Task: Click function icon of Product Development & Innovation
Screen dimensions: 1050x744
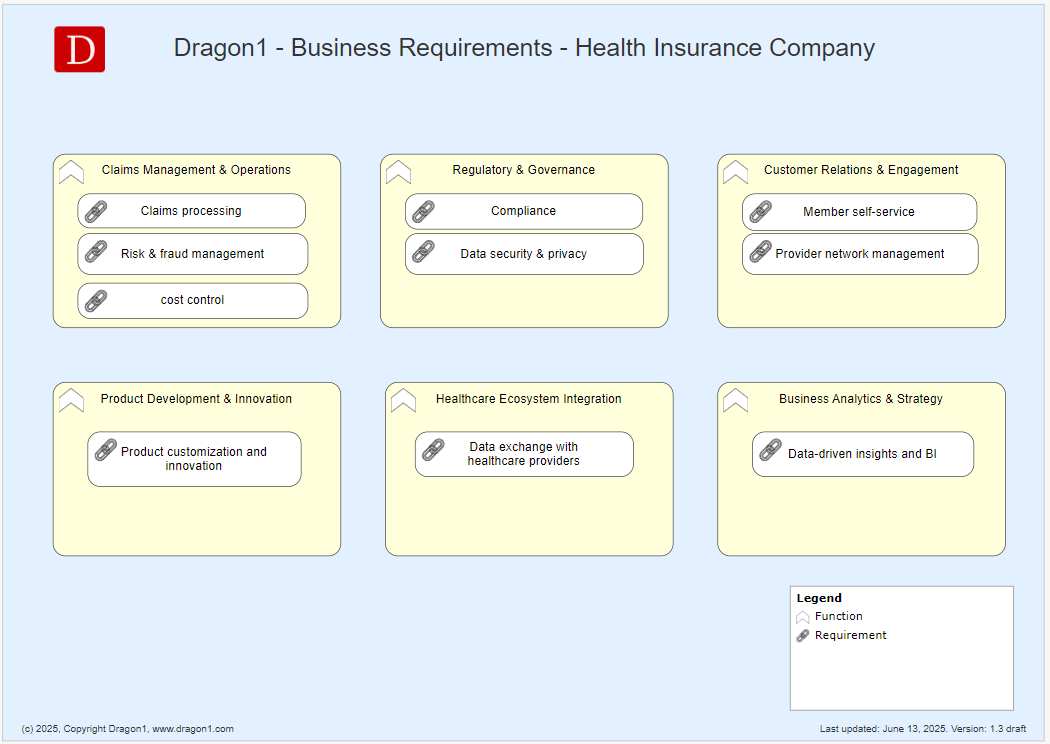Action: coord(71,400)
